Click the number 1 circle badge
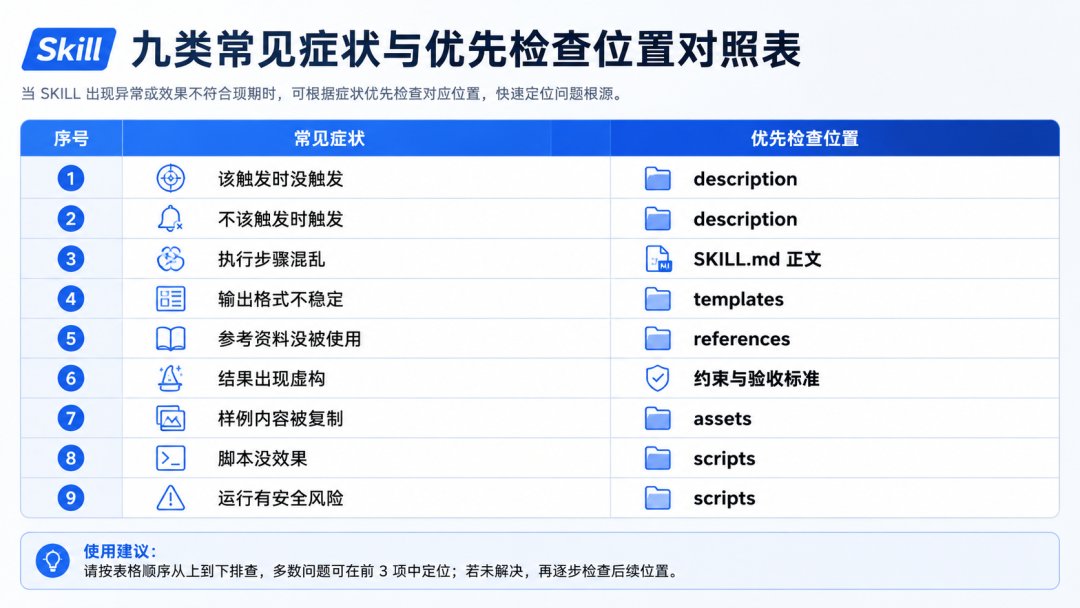Screen dimensions: 1080x608 pyautogui.click(x=70, y=179)
